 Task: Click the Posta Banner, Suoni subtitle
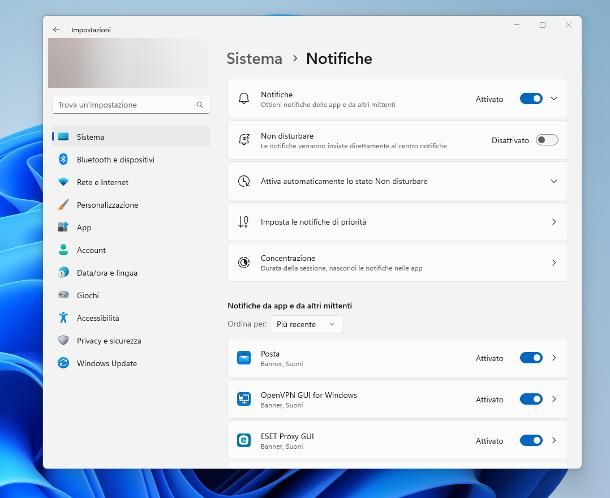pyautogui.click(x=282, y=364)
